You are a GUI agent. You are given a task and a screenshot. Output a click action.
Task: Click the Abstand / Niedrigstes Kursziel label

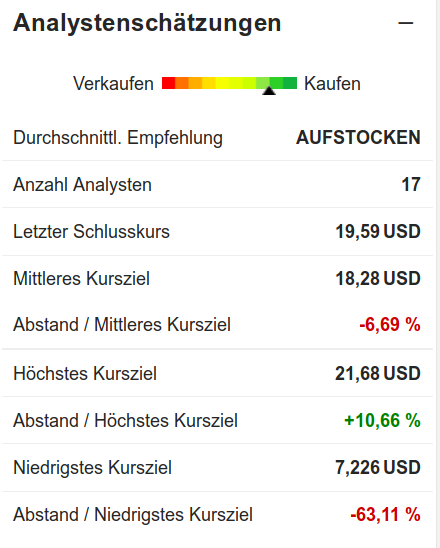[x=133, y=515]
